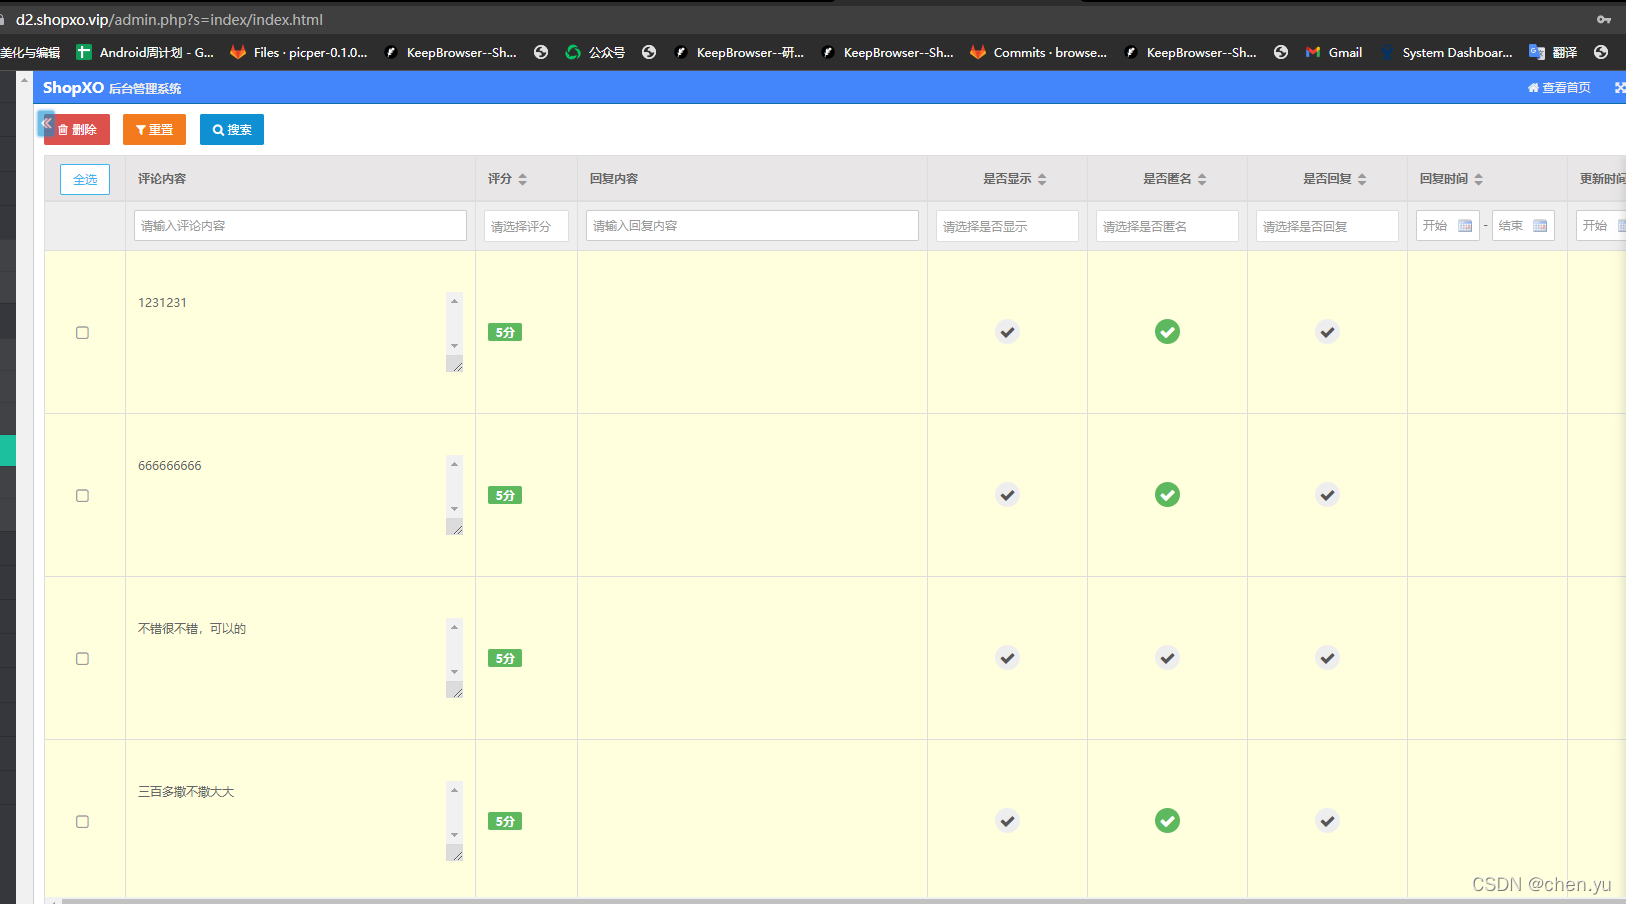Open Android周计划 bookmark
This screenshot has width=1626, height=904.
coord(145,52)
